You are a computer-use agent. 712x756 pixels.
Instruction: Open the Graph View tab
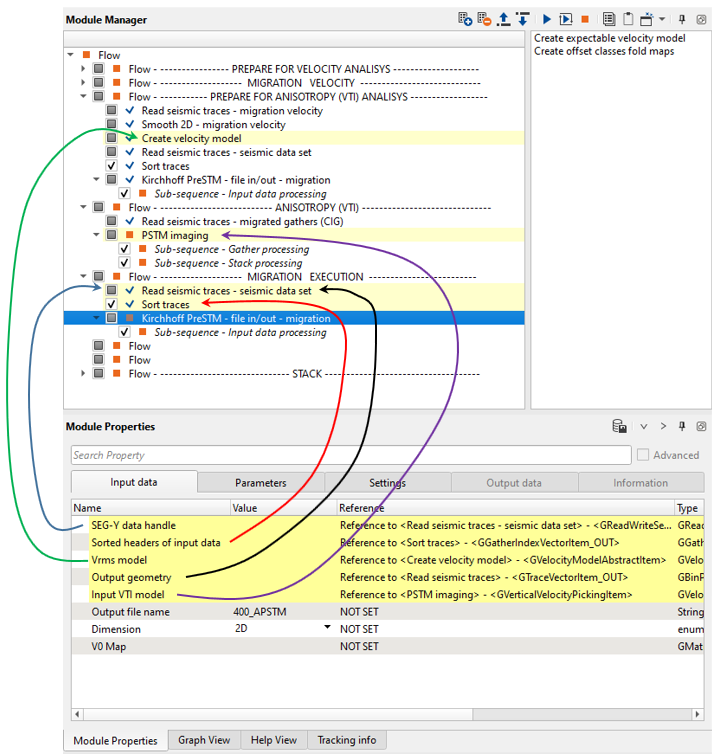click(x=204, y=740)
